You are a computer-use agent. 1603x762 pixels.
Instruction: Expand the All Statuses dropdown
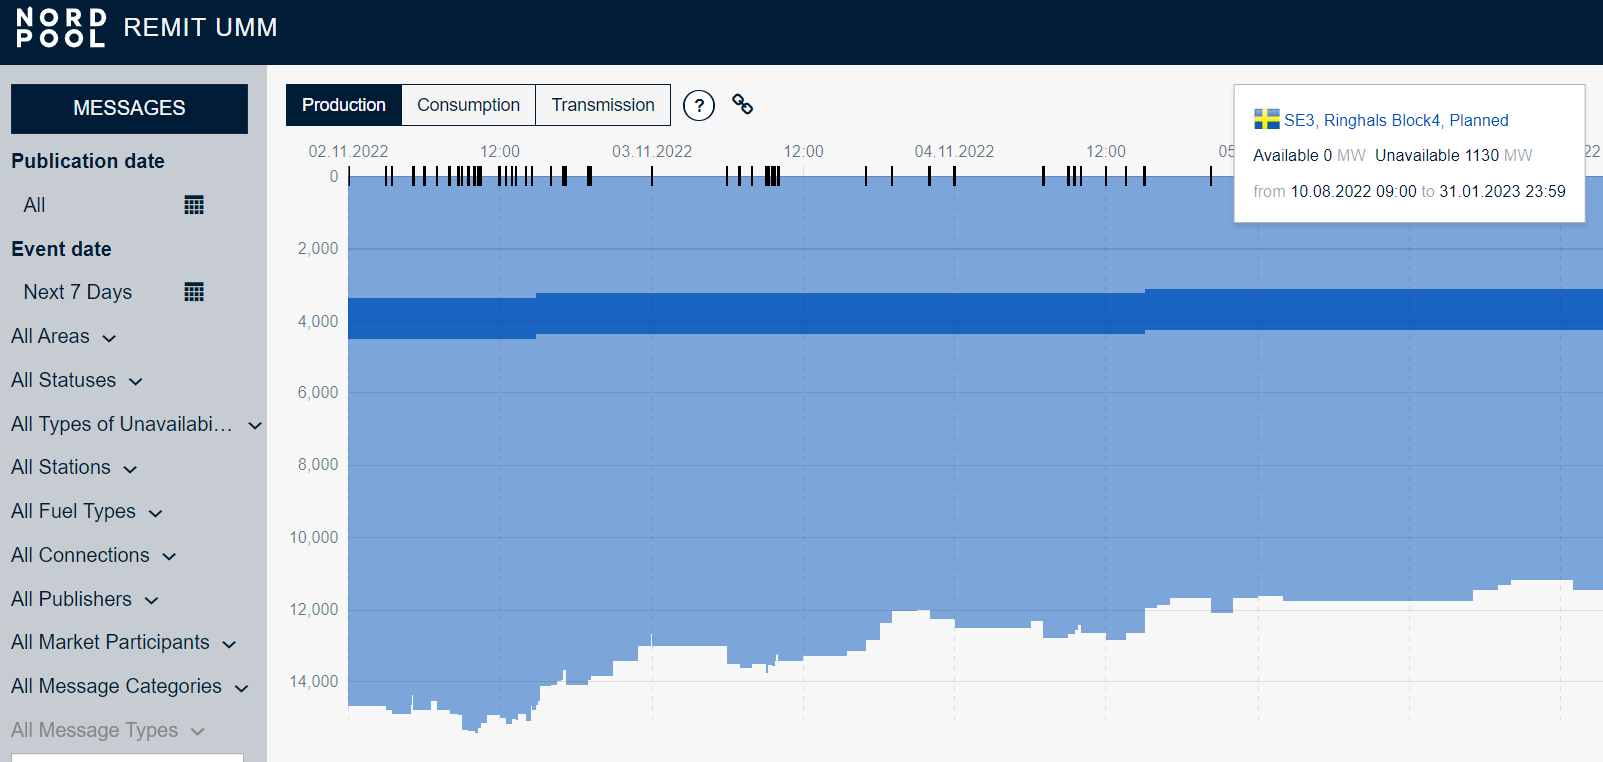click(x=77, y=381)
